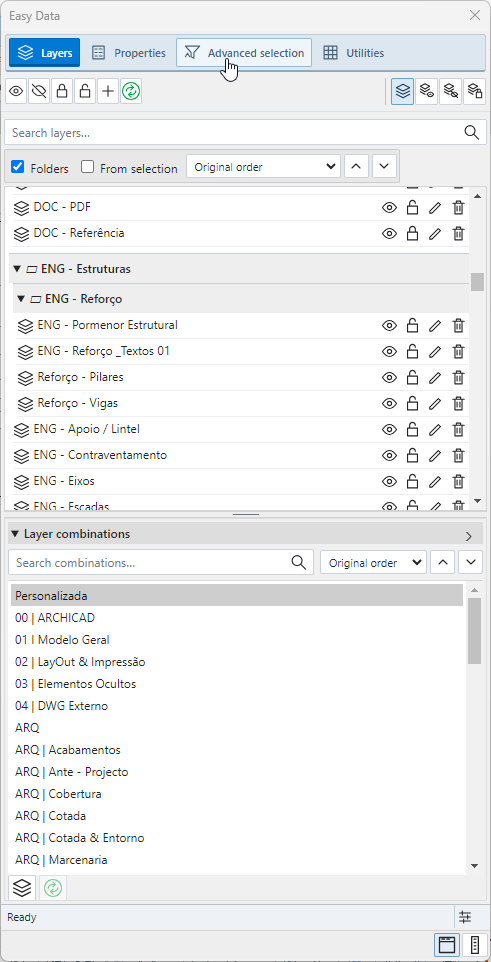Choose the 02 | LayOut & Impressão combination
The image size is (491, 962).
(237, 662)
